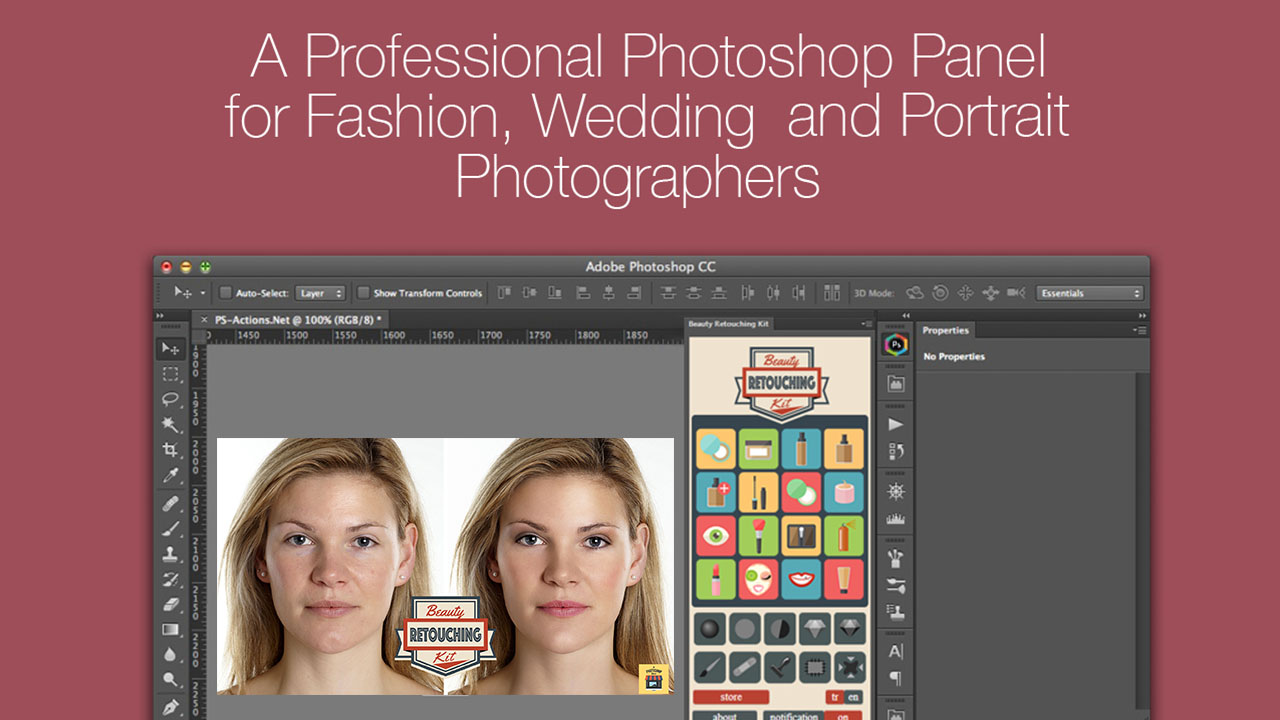This screenshot has height=720, width=1280.
Task: Toggle the notification on switch
Action: [842, 717]
